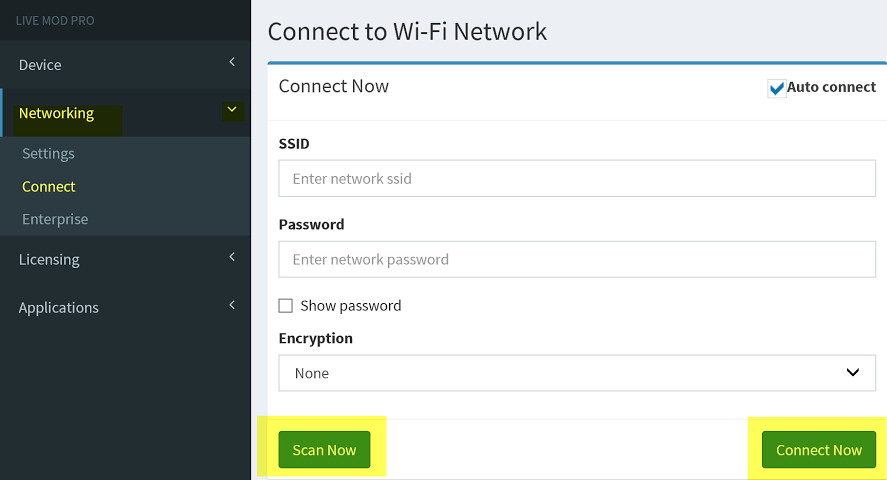Click the Device section arrow icon

pos(232,62)
